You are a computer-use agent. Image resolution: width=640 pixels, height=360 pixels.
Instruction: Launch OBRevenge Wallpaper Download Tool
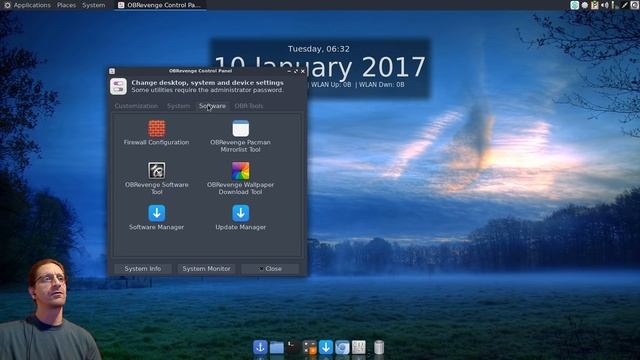(x=240, y=179)
